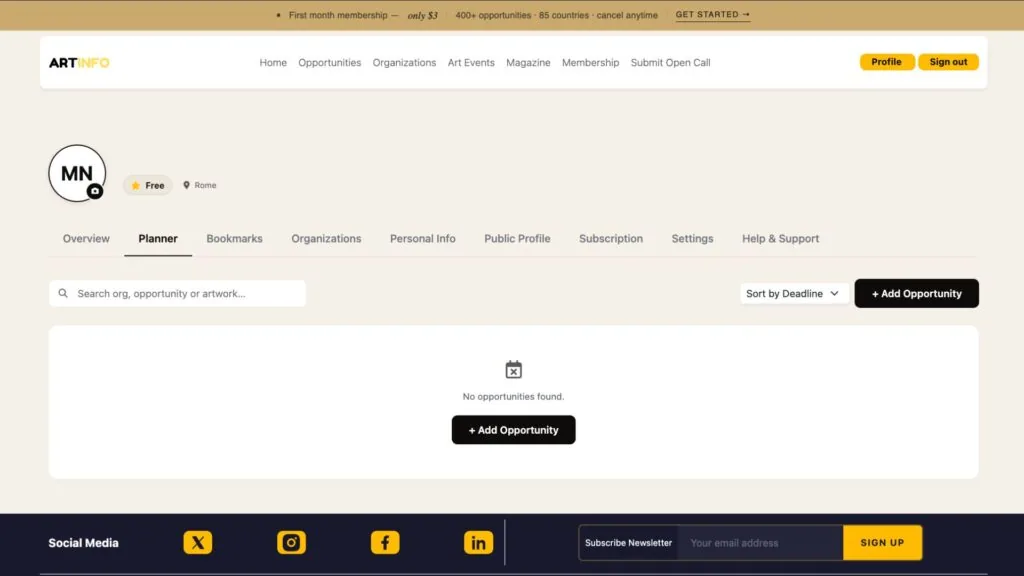Go to the Organizations profile tab

[x=327, y=238]
